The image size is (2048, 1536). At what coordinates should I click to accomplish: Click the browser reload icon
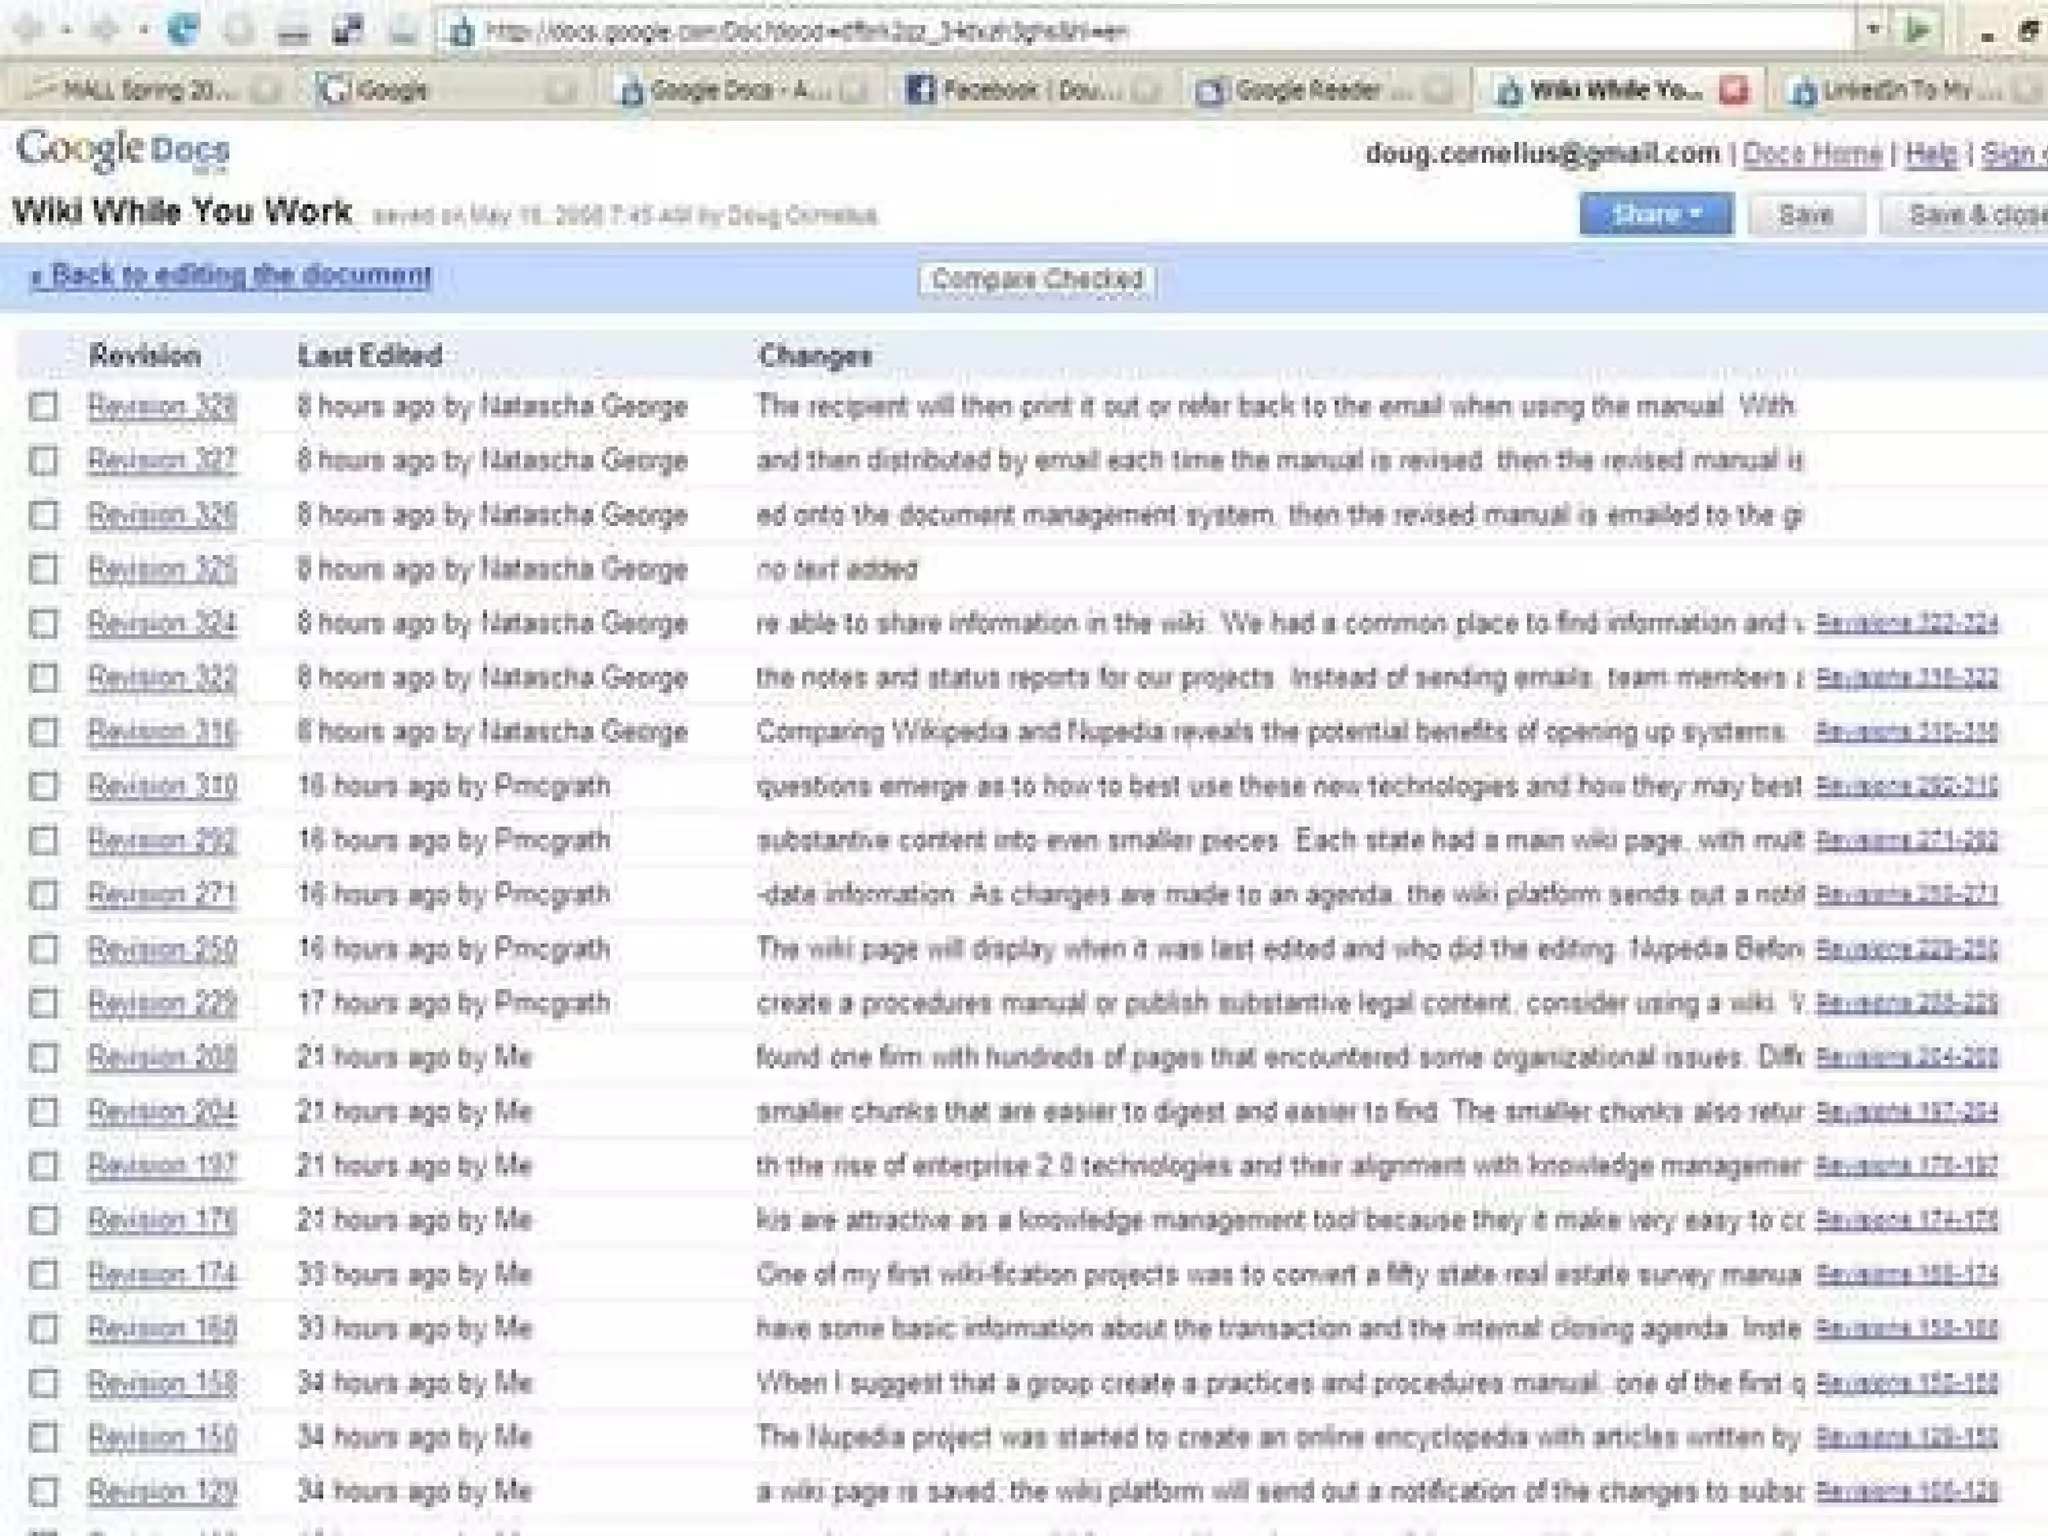pos(182,30)
